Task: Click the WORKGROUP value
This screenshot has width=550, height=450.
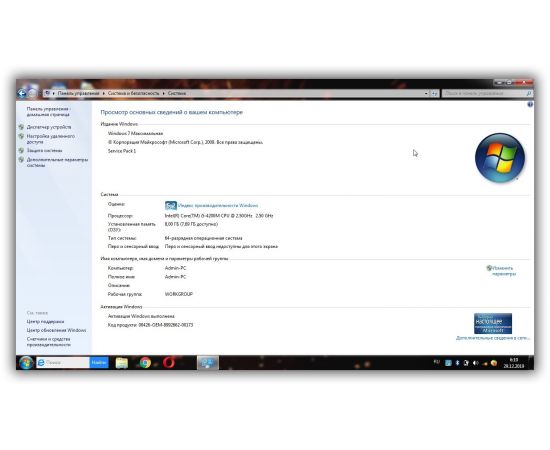Action: click(179, 294)
